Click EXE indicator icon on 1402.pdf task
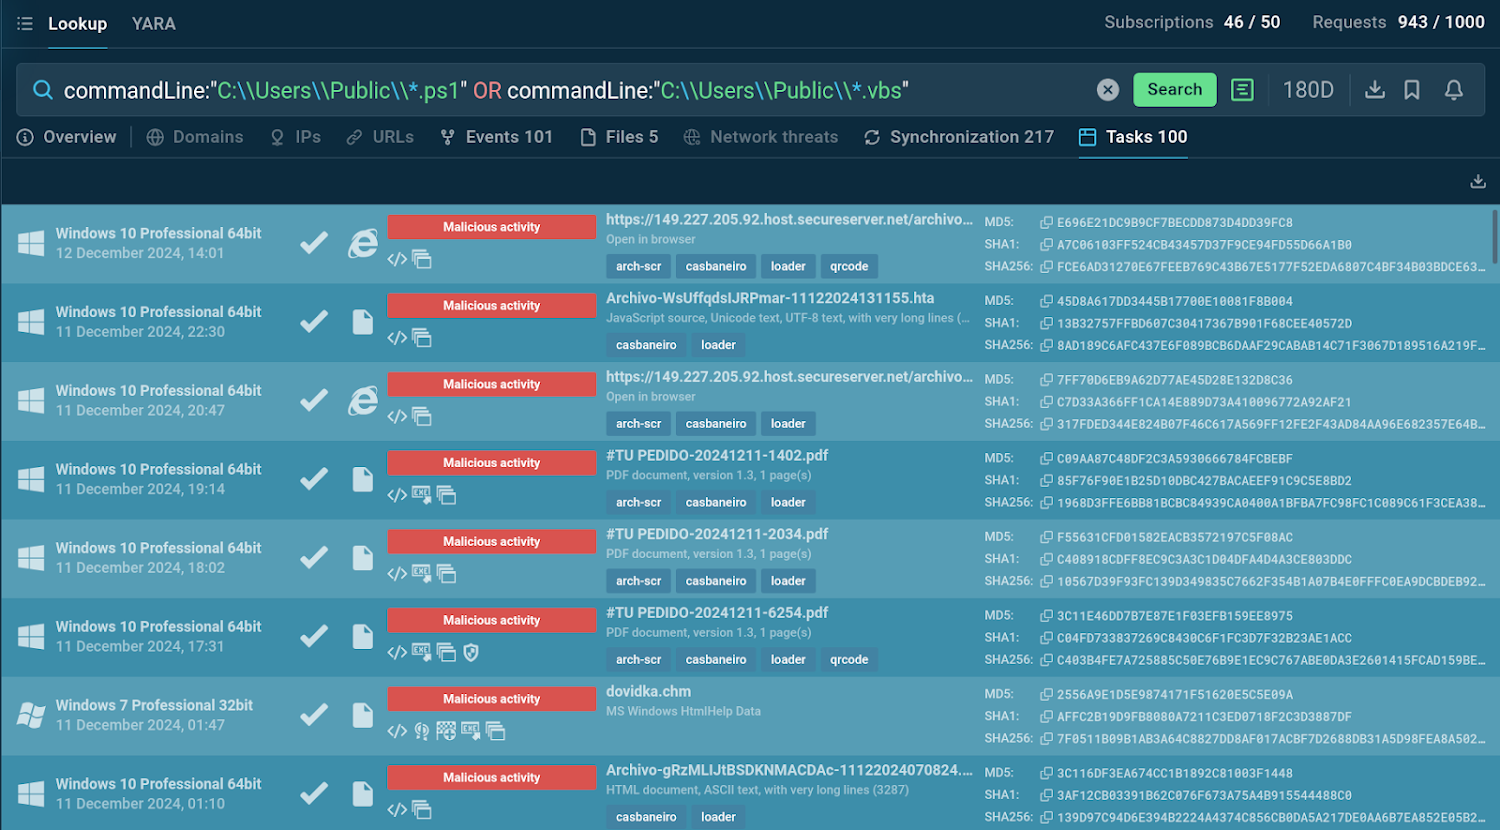This screenshot has width=1500, height=830. tap(421, 494)
